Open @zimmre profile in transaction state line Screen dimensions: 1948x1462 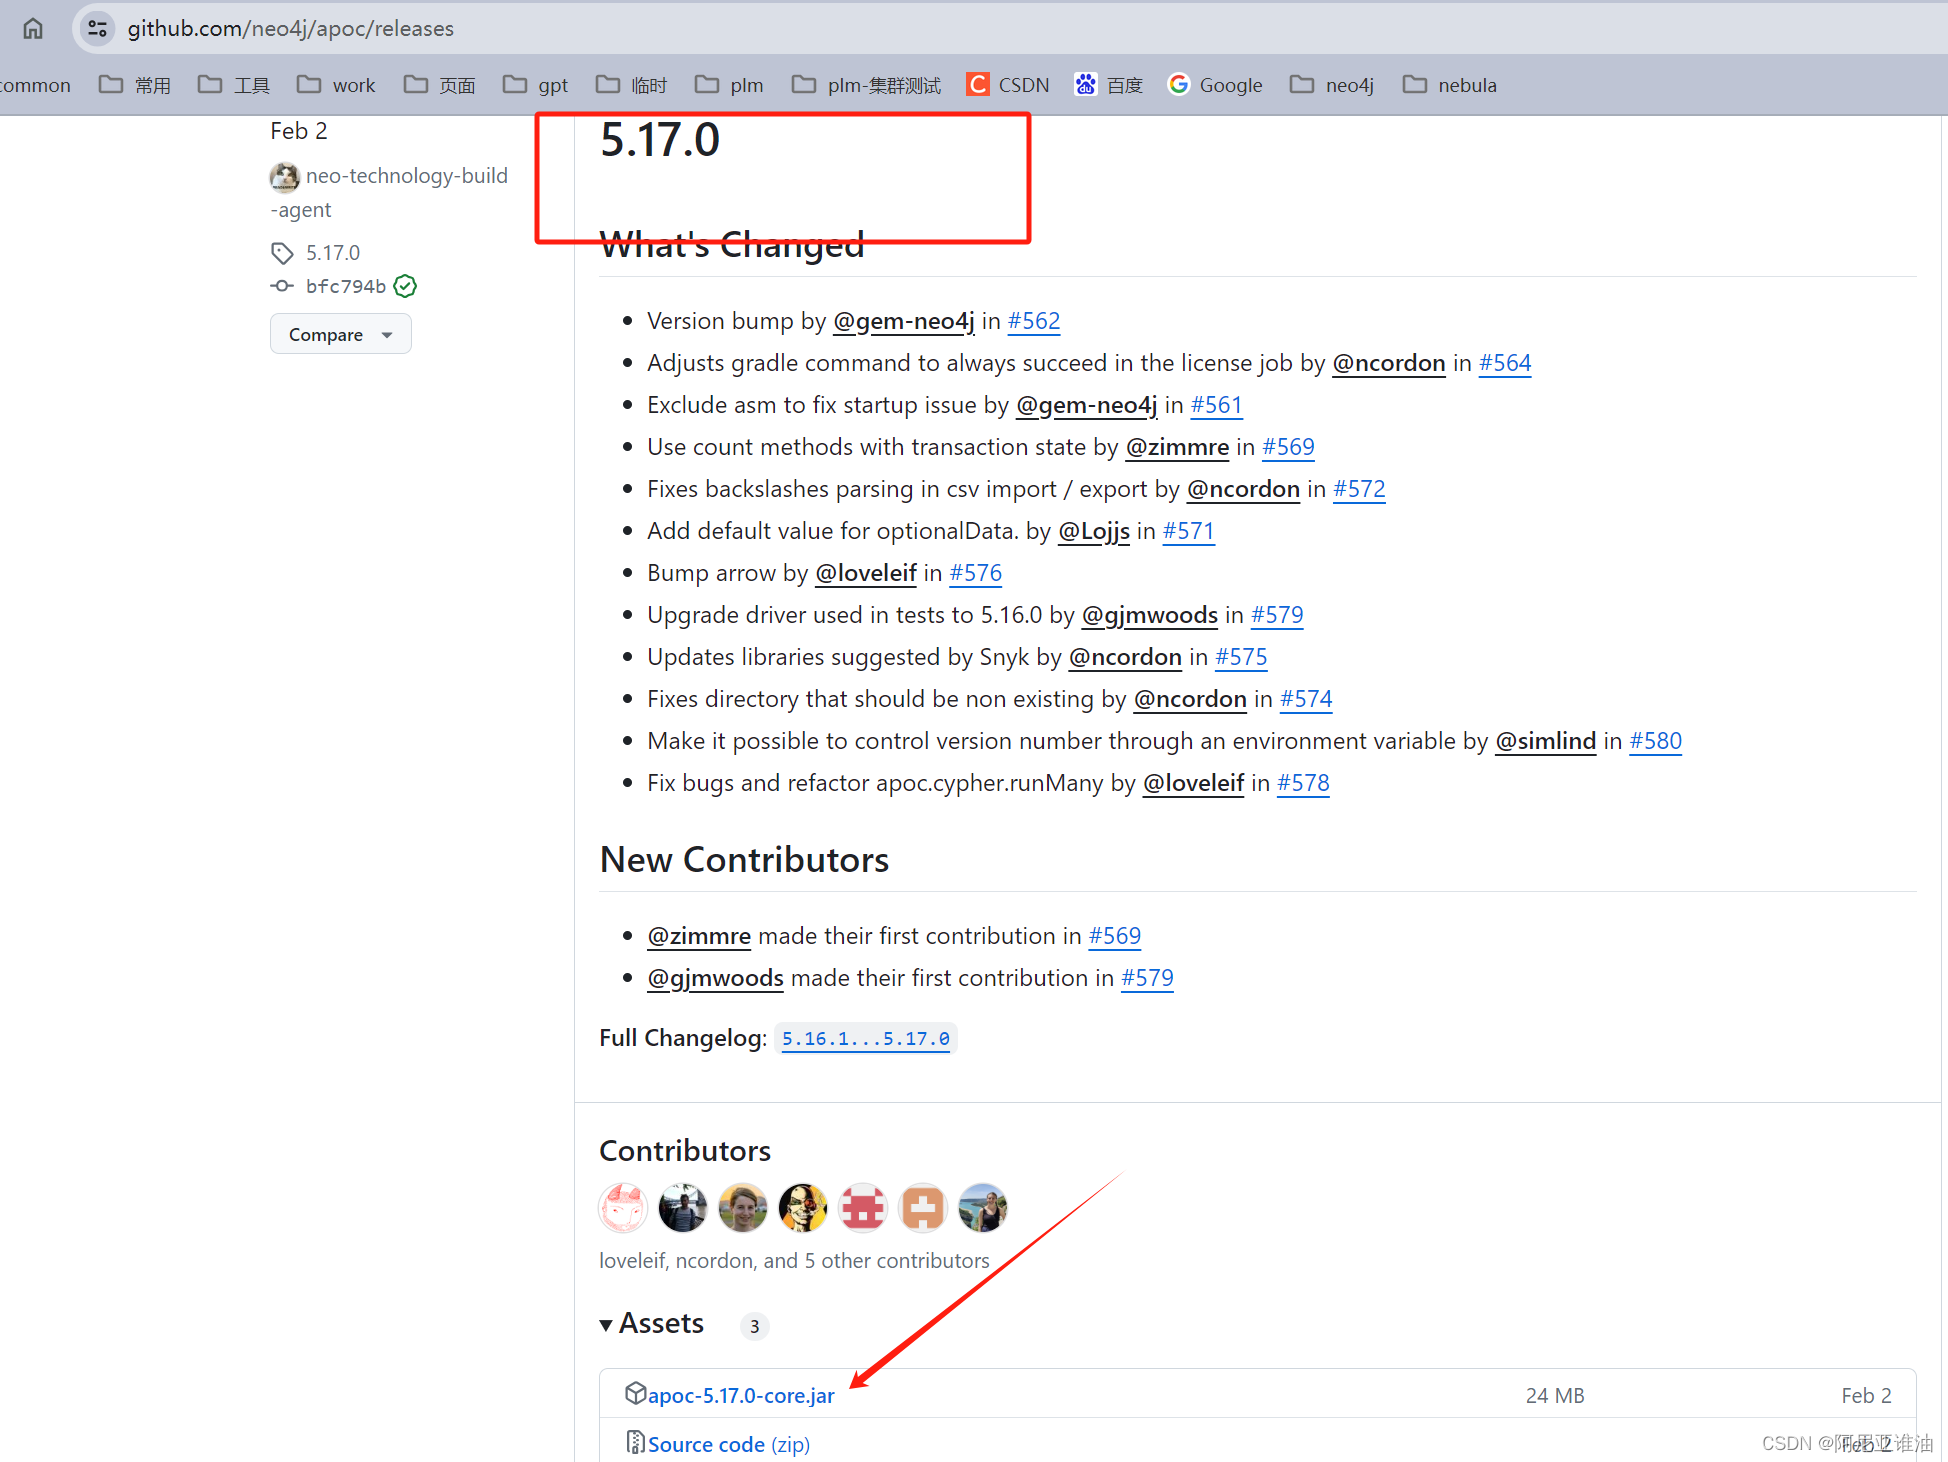[x=1178, y=447]
